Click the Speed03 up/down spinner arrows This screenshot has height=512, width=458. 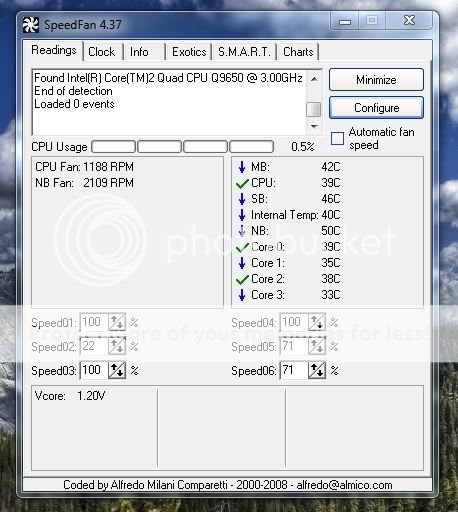(x=117, y=370)
